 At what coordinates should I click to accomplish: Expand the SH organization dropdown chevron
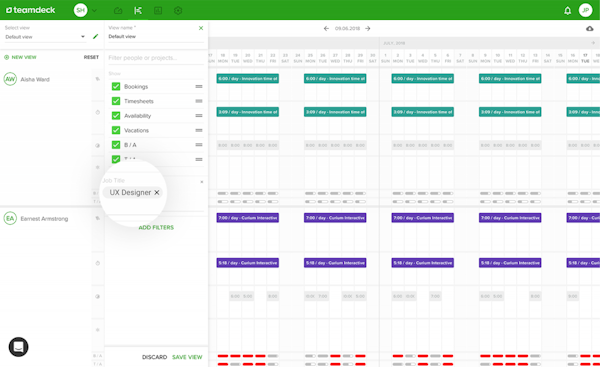tap(94, 11)
